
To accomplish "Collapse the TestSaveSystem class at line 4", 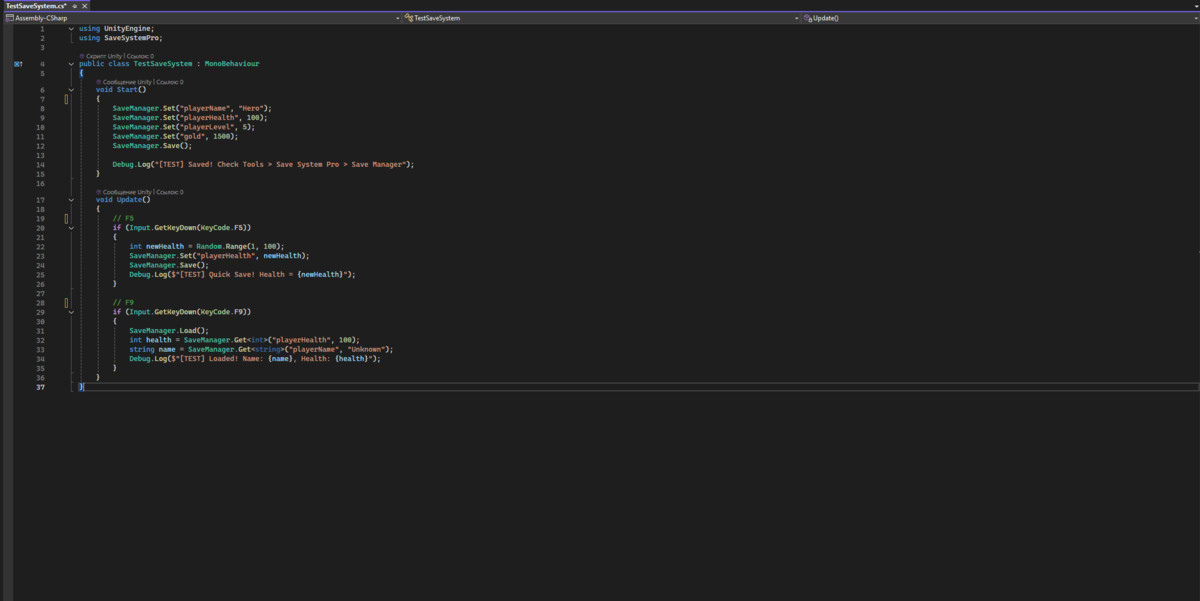I will point(70,64).
